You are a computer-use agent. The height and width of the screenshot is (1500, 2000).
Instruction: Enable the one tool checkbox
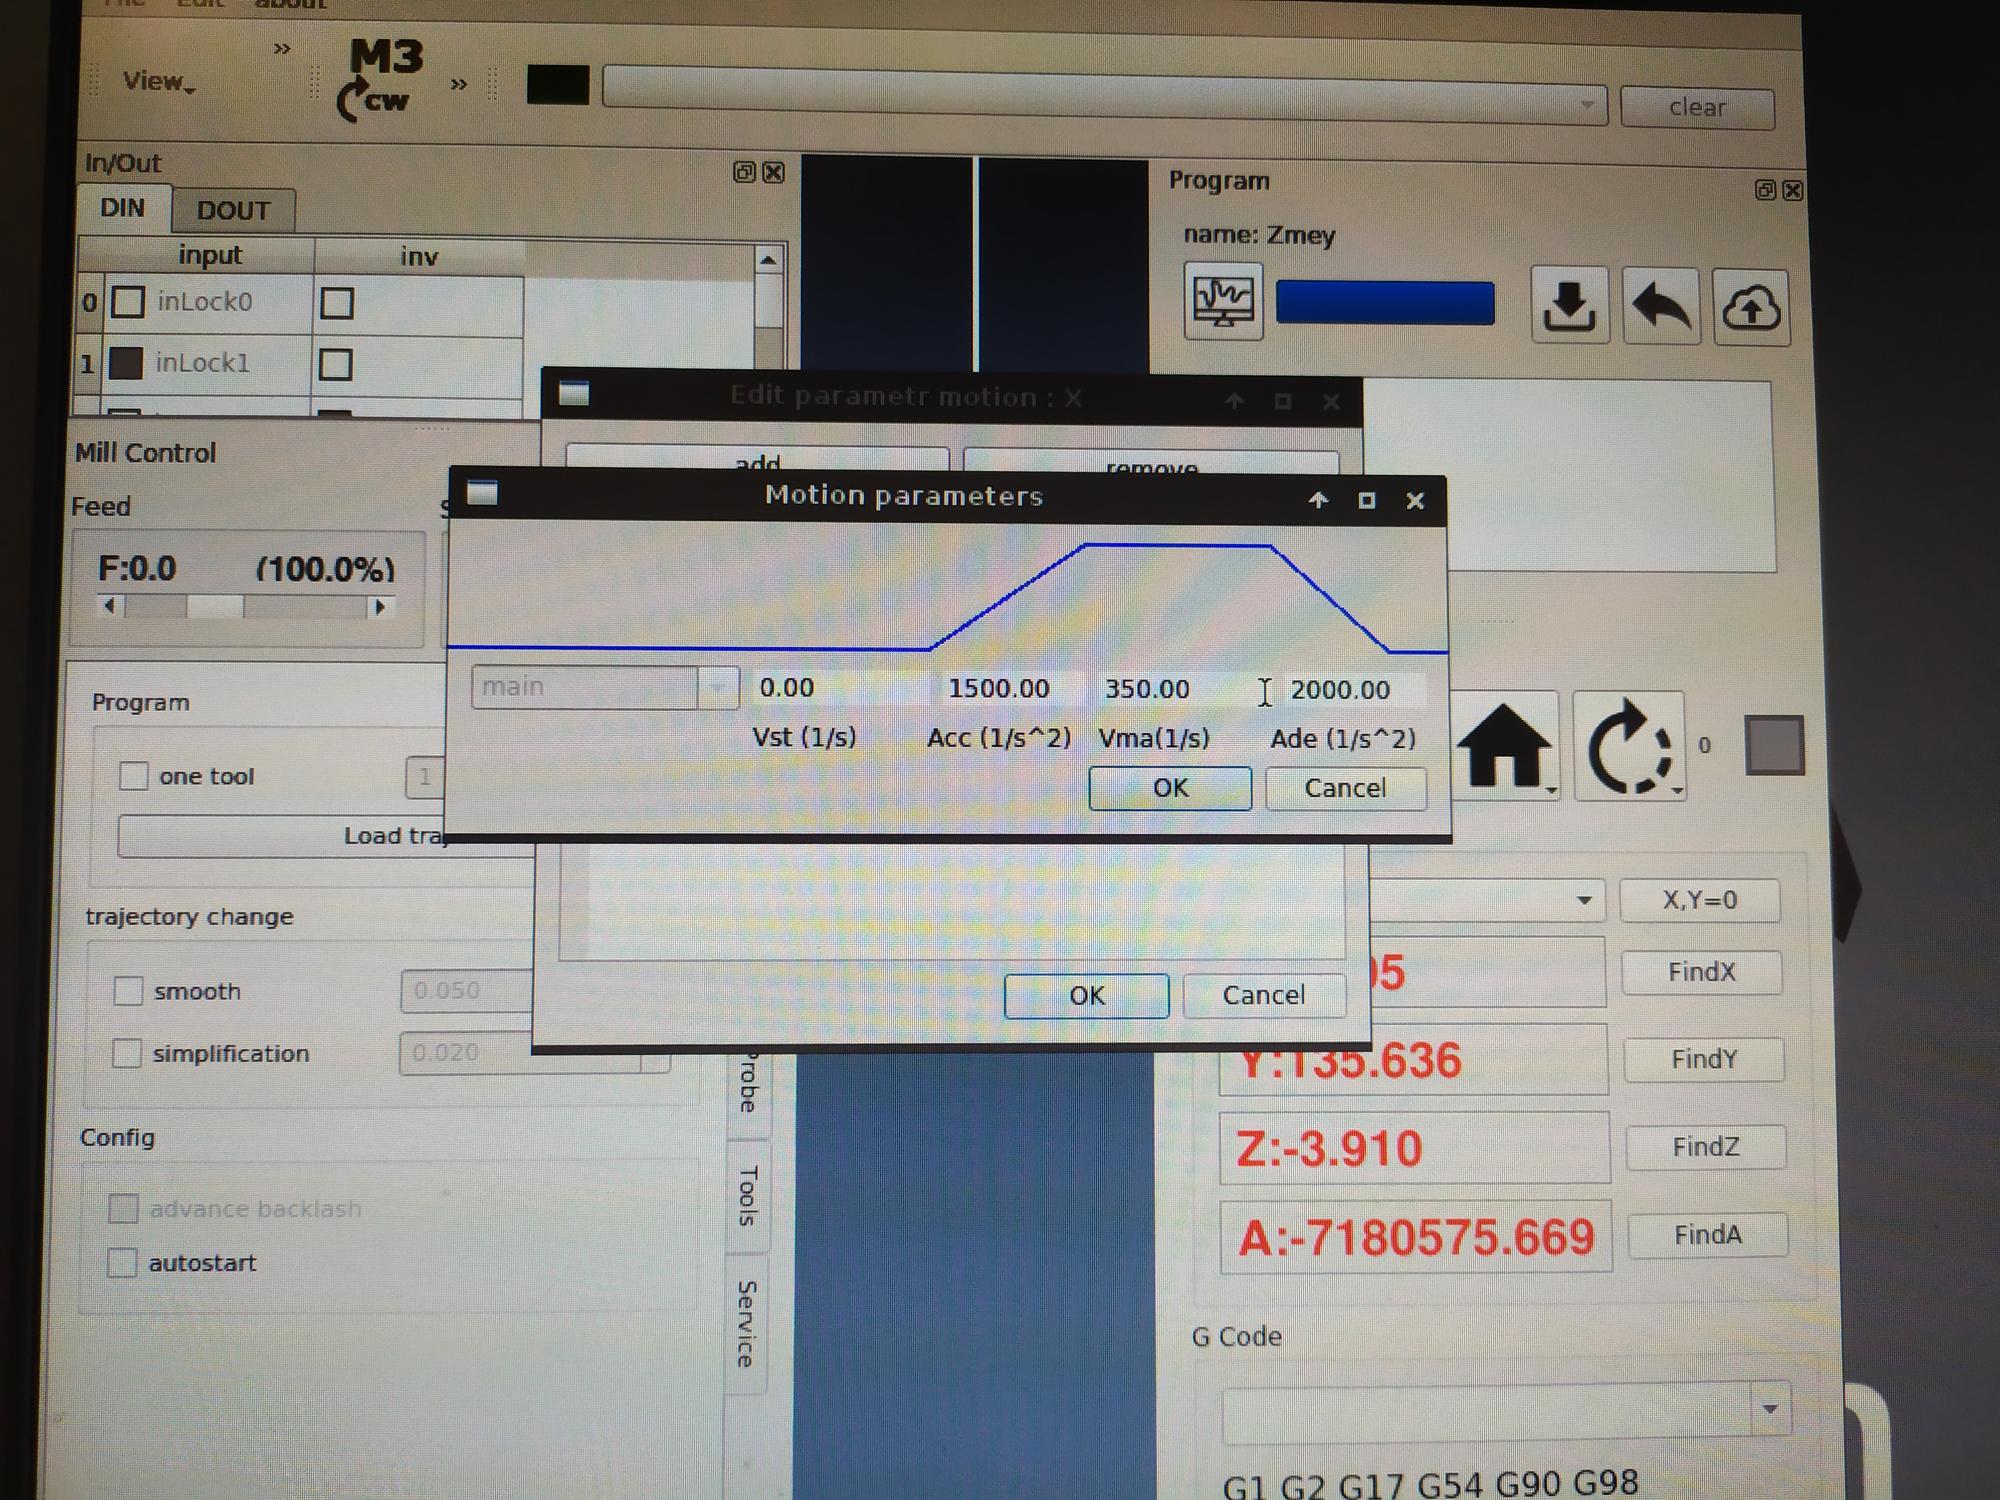(x=133, y=776)
